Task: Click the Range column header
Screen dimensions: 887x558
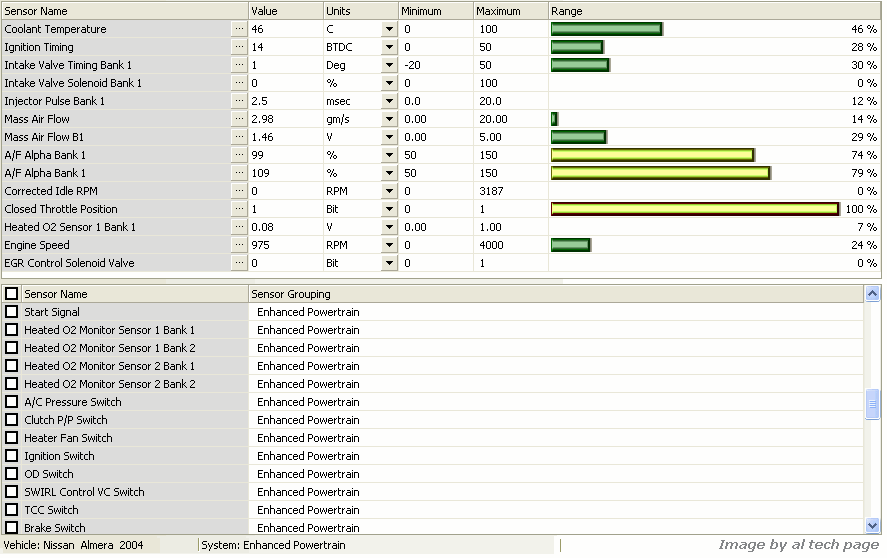Action: tap(714, 11)
